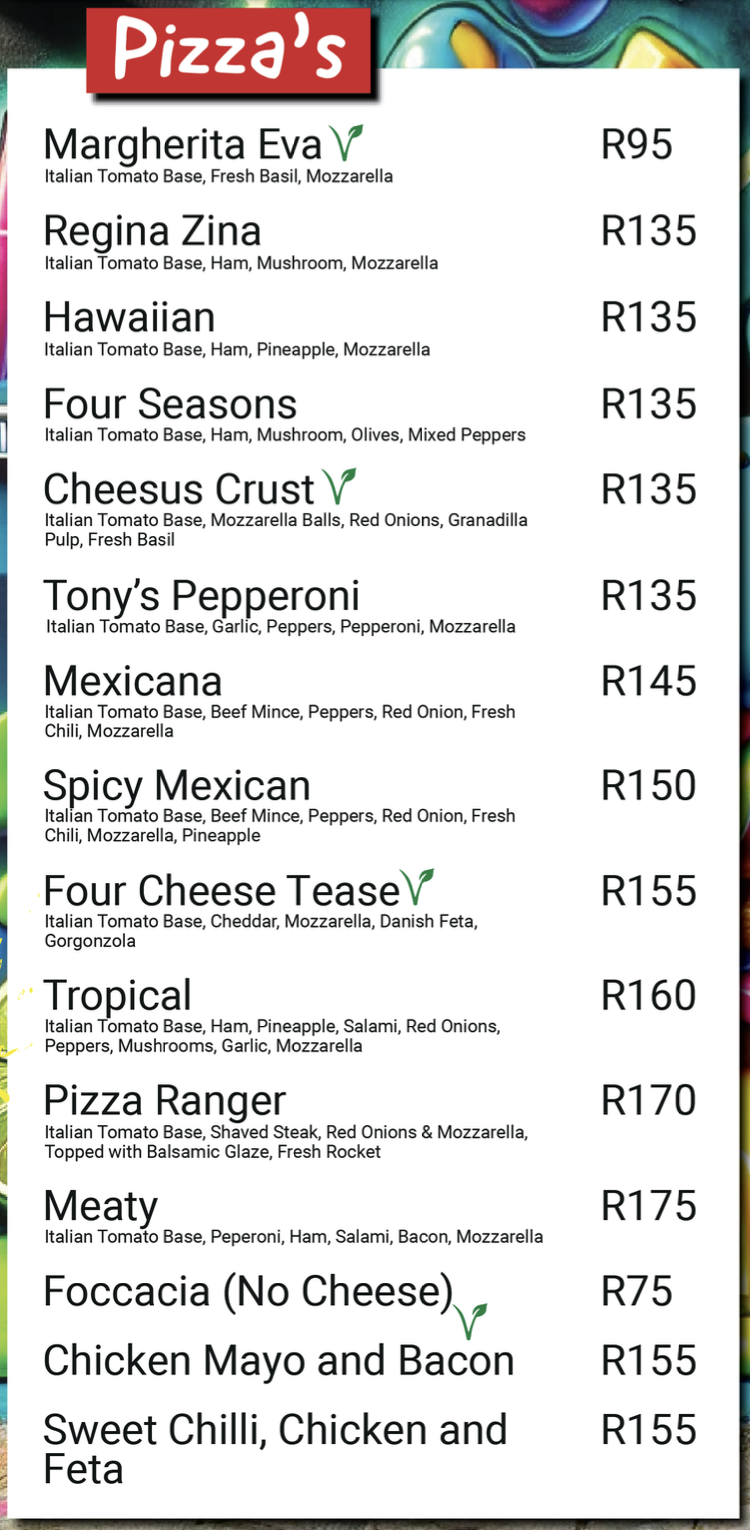Click the Four Seasons menu item
The width and height of the screenshot is (750, 1530).
coord(170,405)
